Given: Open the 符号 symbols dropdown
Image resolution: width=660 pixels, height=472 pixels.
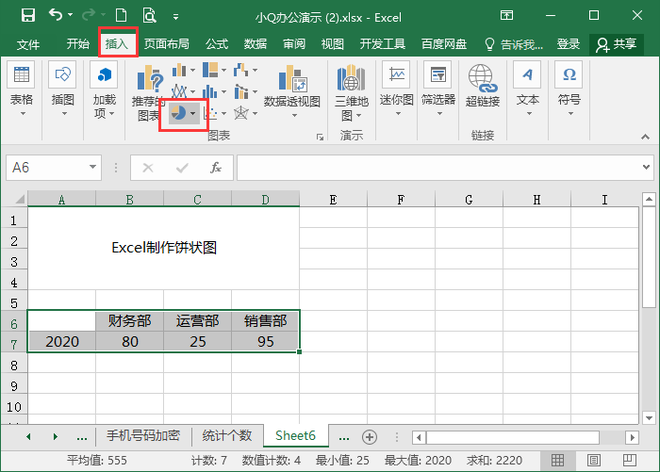Looking at the screenshot, I should coord(569,90).
